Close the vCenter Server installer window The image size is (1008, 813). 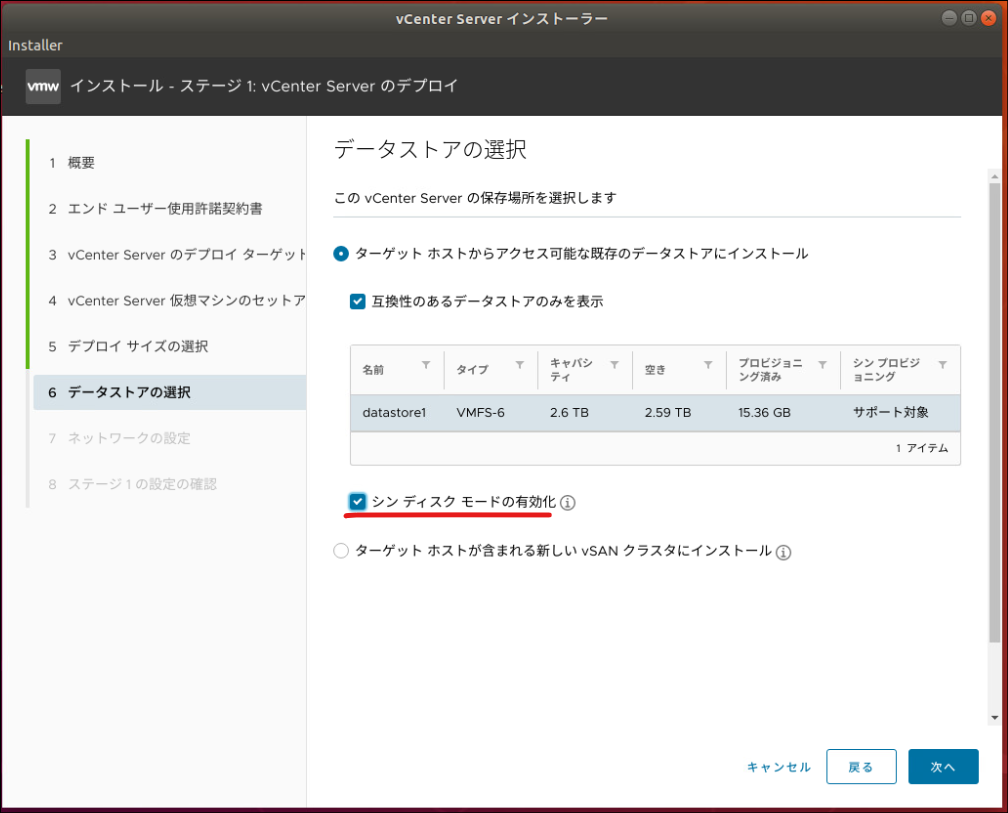pyautogui.click(x=989, y=18)
